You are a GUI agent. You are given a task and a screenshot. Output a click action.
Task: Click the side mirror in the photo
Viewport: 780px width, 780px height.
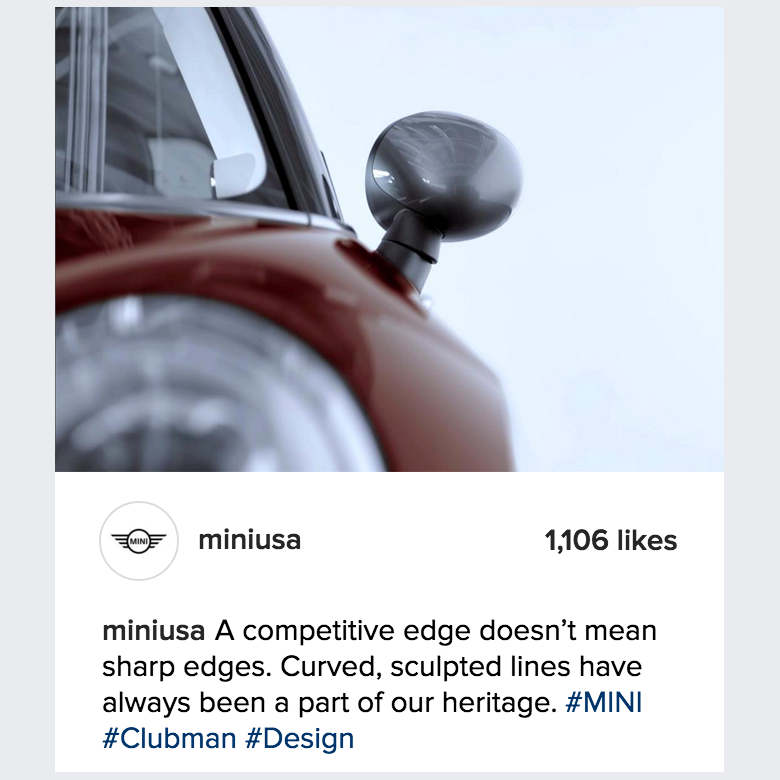443,194
